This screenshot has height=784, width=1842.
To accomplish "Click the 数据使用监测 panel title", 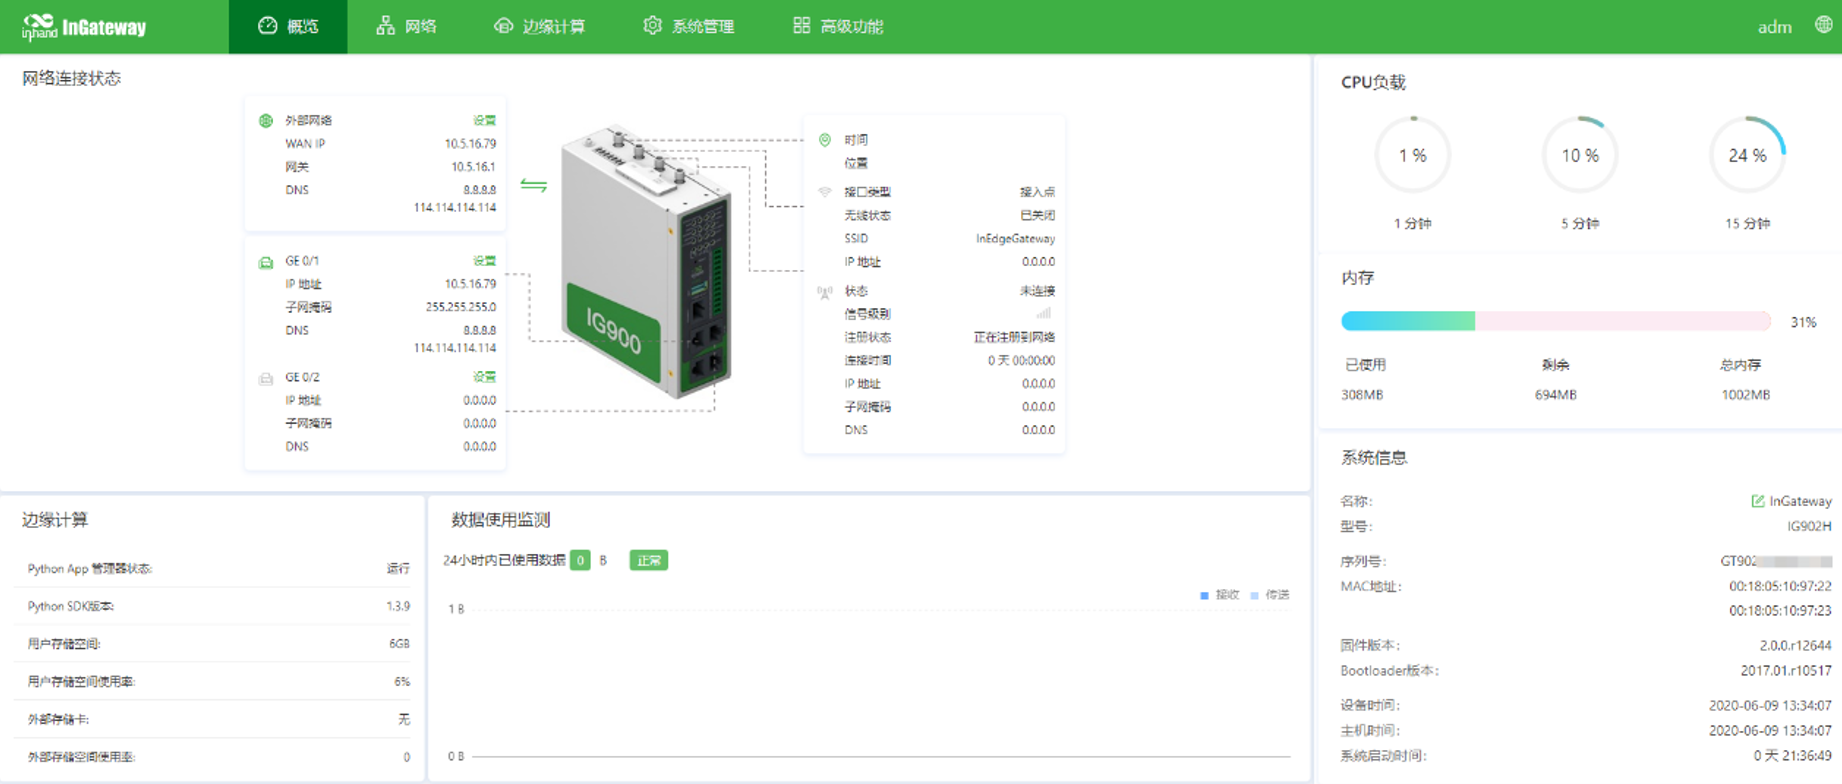I will coord(501,520).
